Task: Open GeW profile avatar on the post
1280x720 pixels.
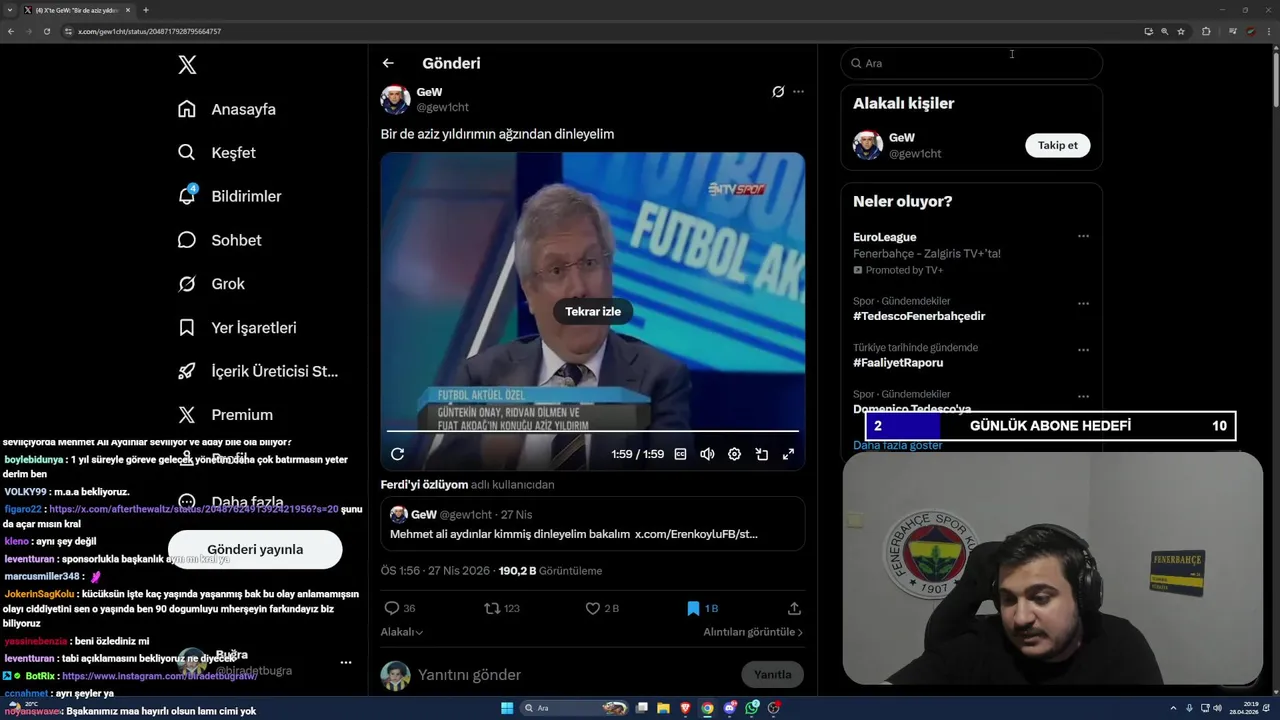Action: coord(396,99)
